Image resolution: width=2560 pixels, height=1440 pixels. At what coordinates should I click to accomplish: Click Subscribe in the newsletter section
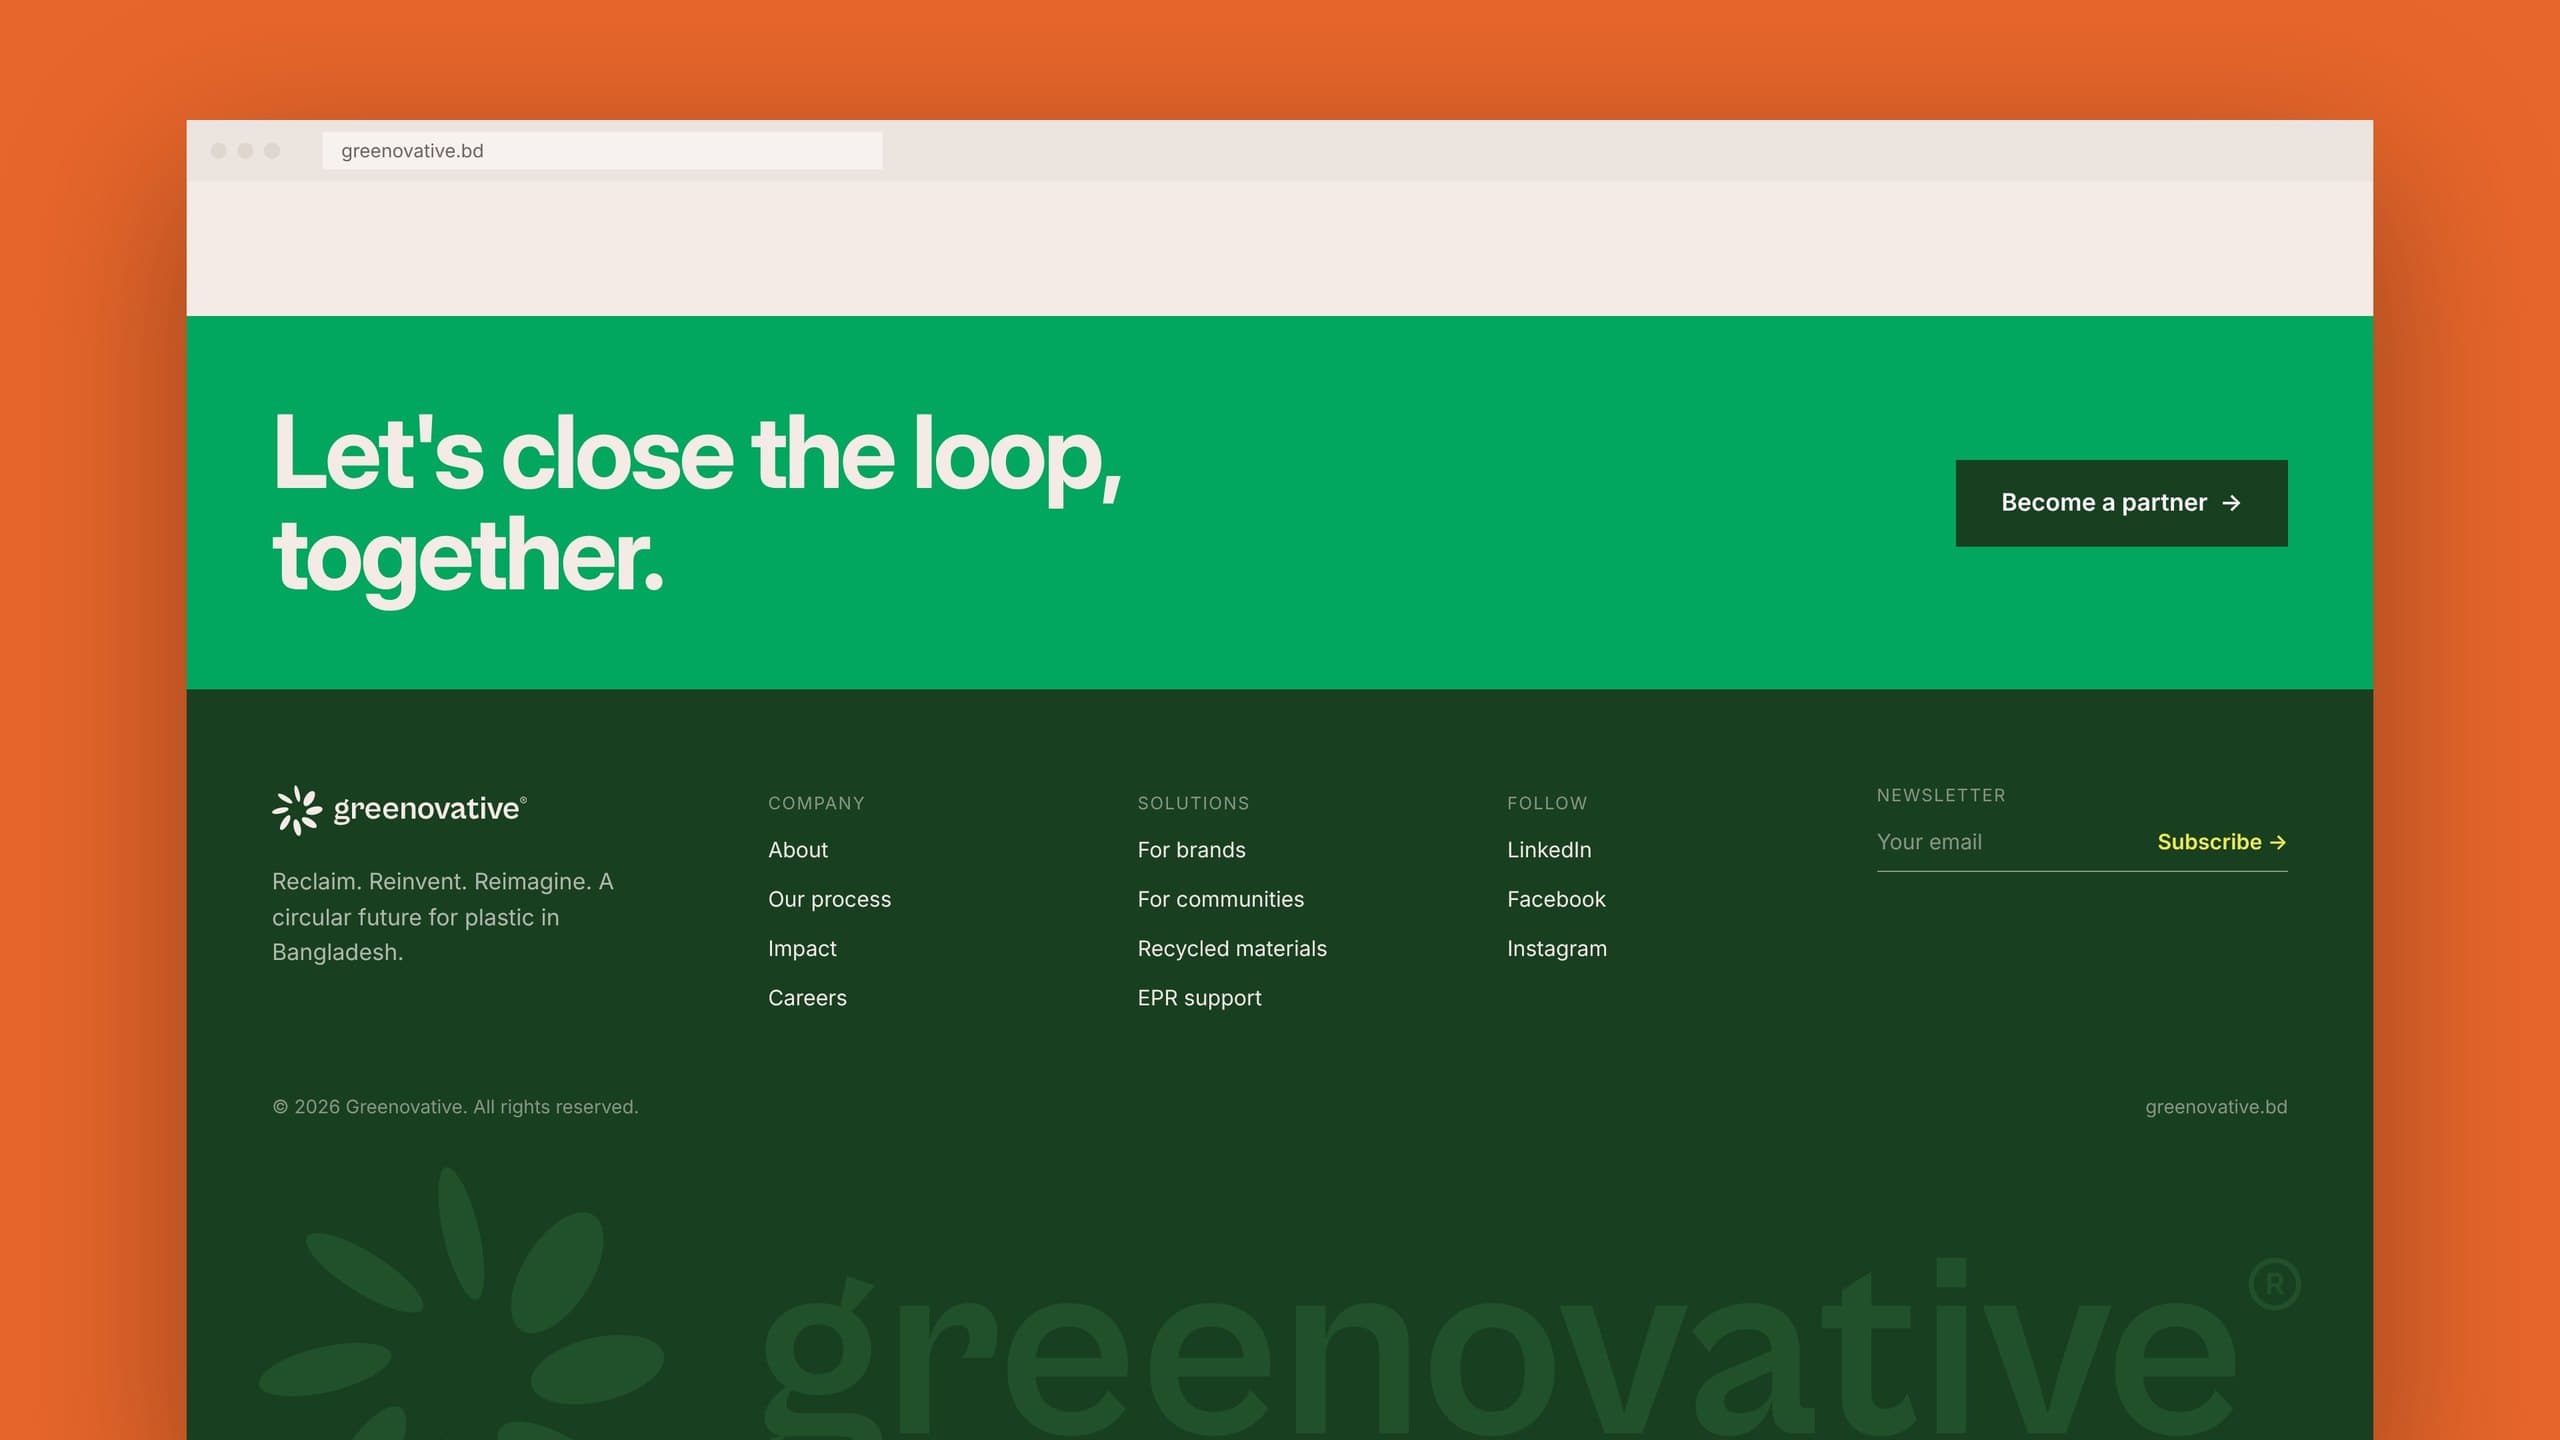point(2221,842)
